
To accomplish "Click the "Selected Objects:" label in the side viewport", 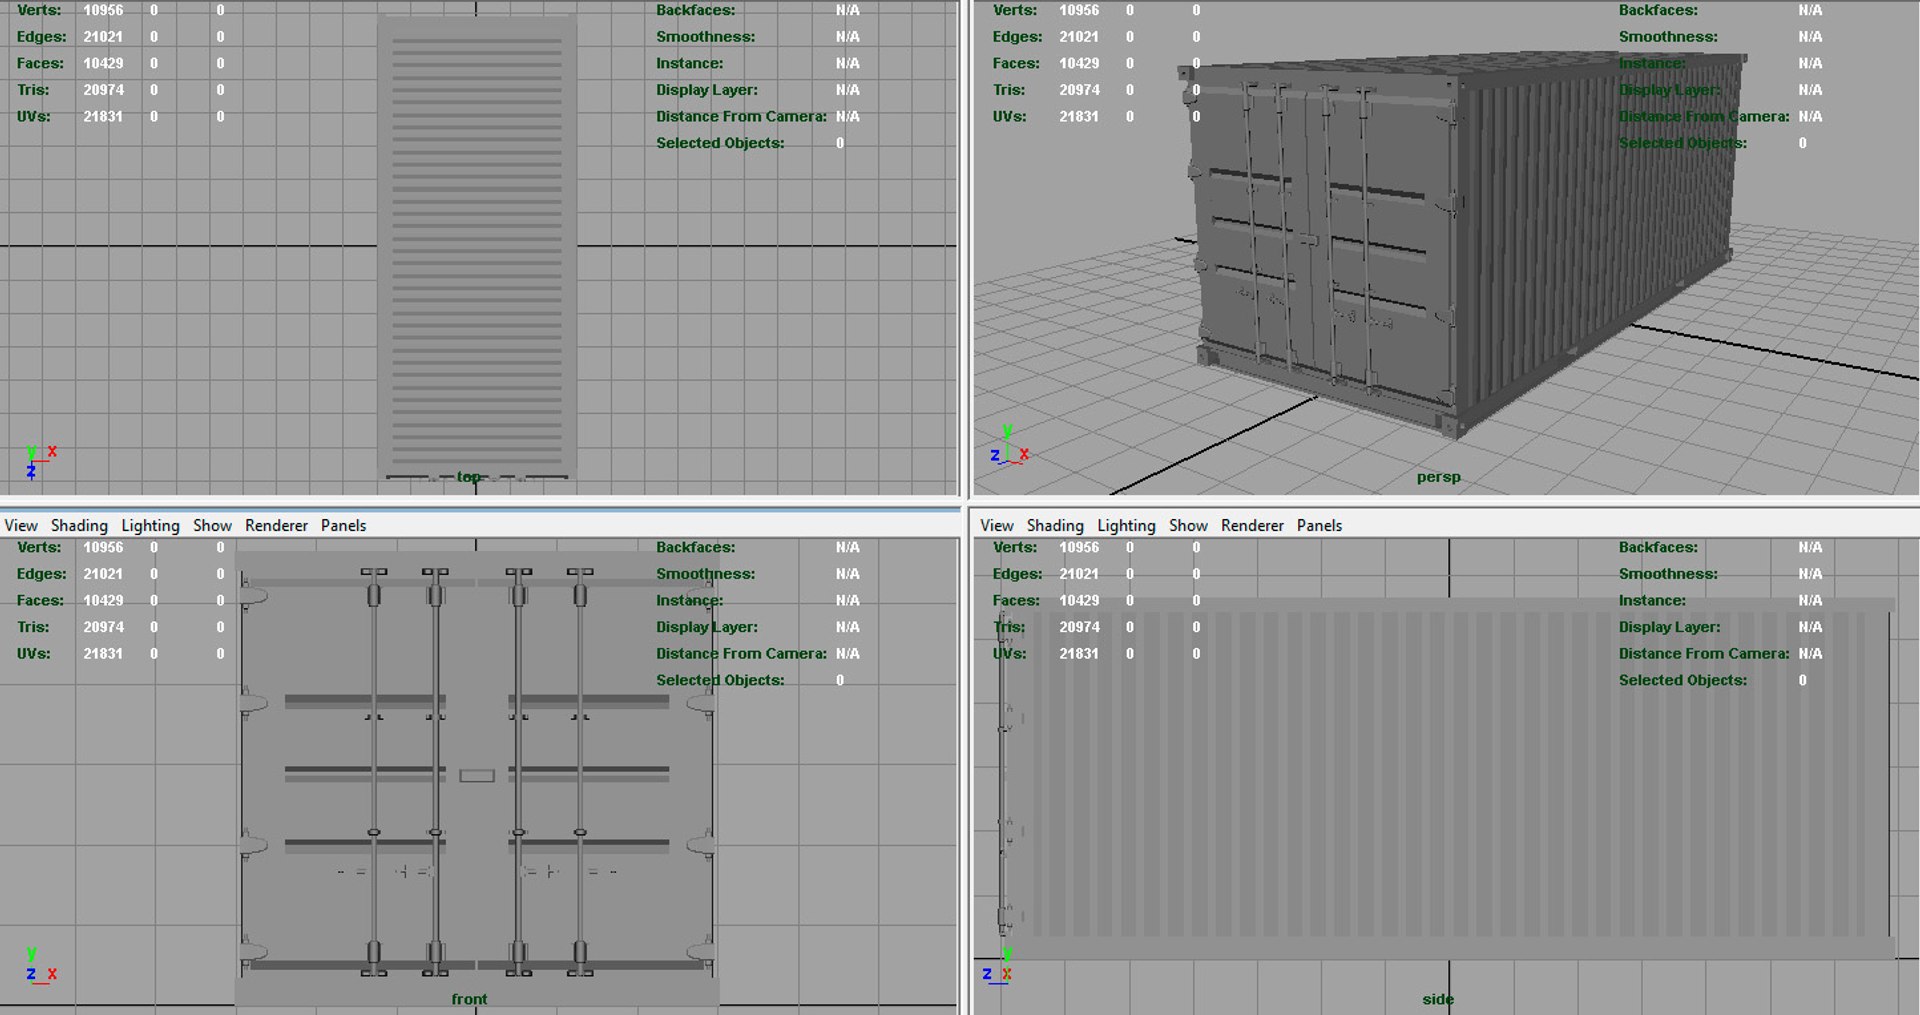I will [x=1683, y=680].
